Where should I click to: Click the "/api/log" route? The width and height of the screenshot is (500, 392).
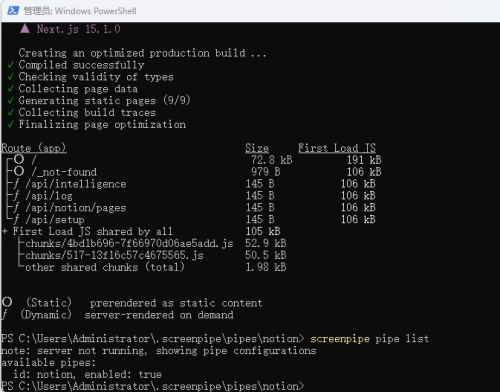pyautogui.click(x=49, y=196)
